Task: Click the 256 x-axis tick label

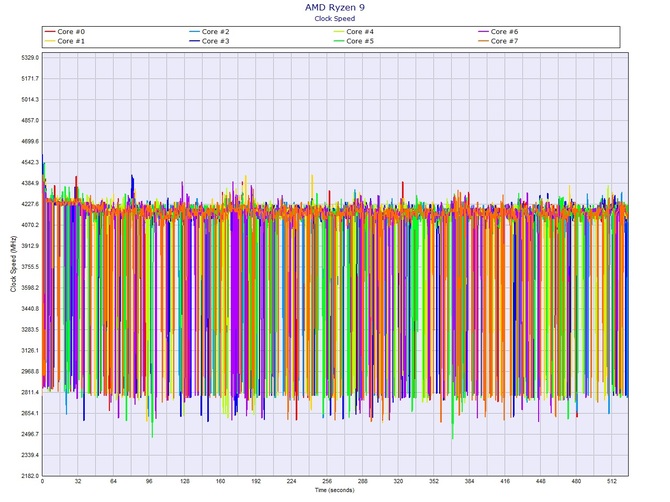Action: tap(327, 481)
